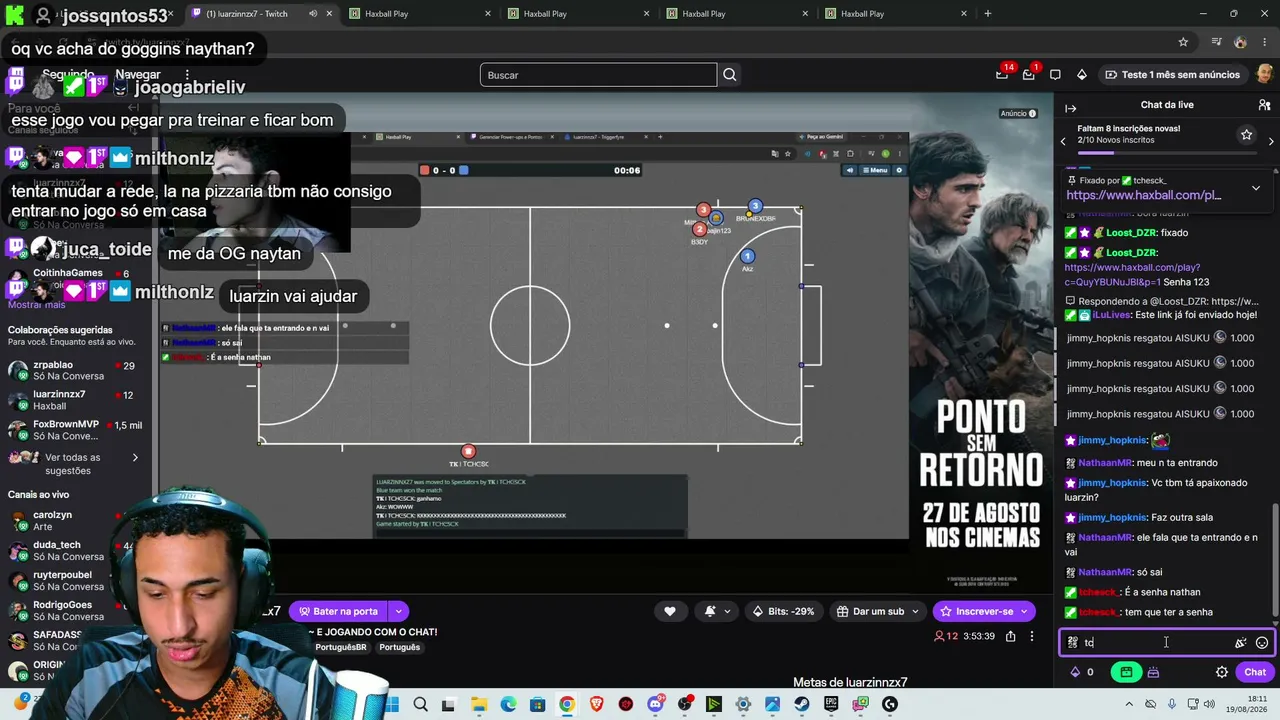Click the Windows search taskbar icon
Viewport: 1280px width, 720px height.
tap(420, 704)
